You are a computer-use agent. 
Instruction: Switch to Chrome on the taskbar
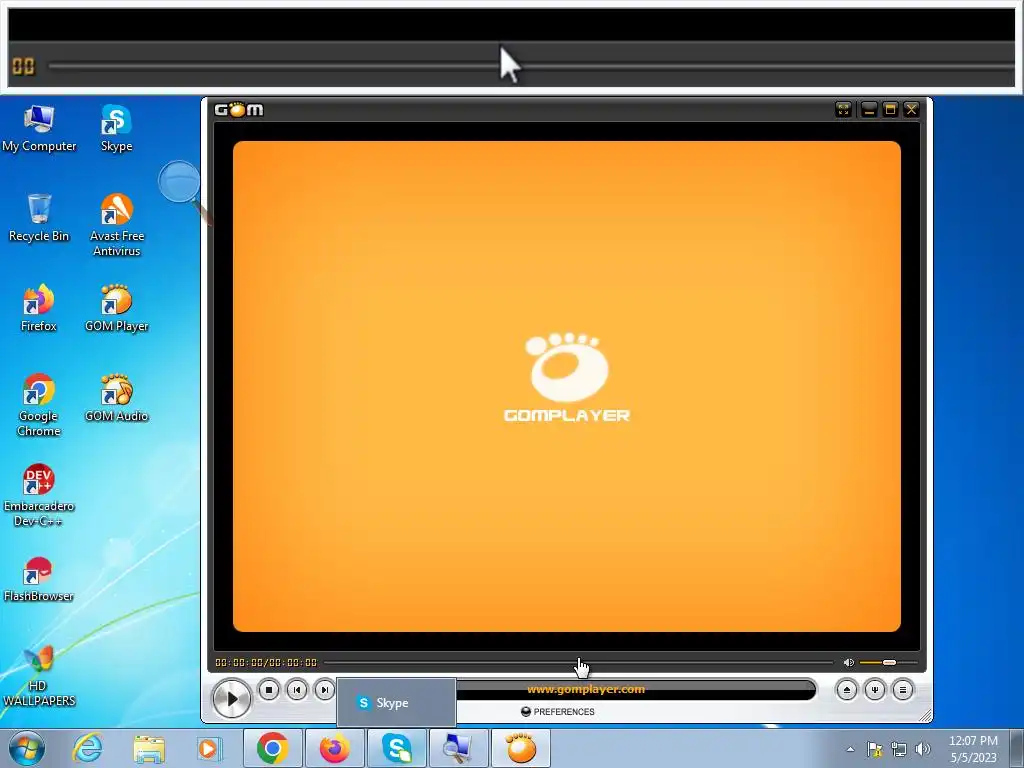tap(273, 748)
